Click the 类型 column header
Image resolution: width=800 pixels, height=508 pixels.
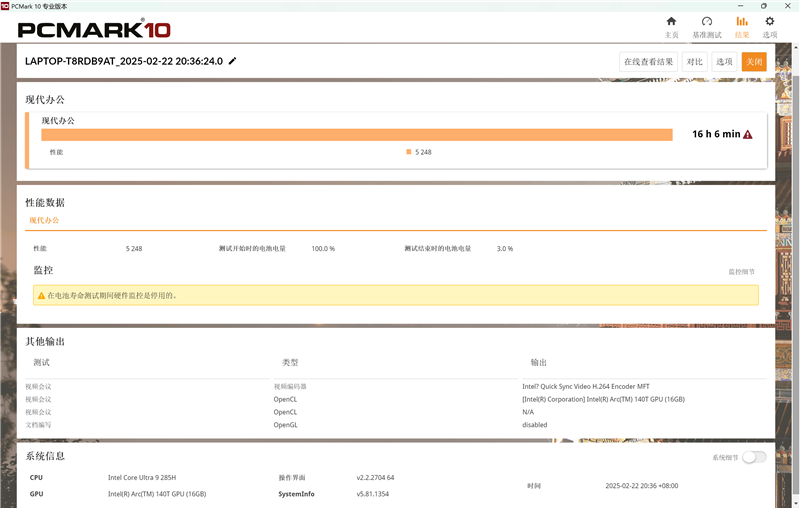pyautogui.click(x=290, y=363)
